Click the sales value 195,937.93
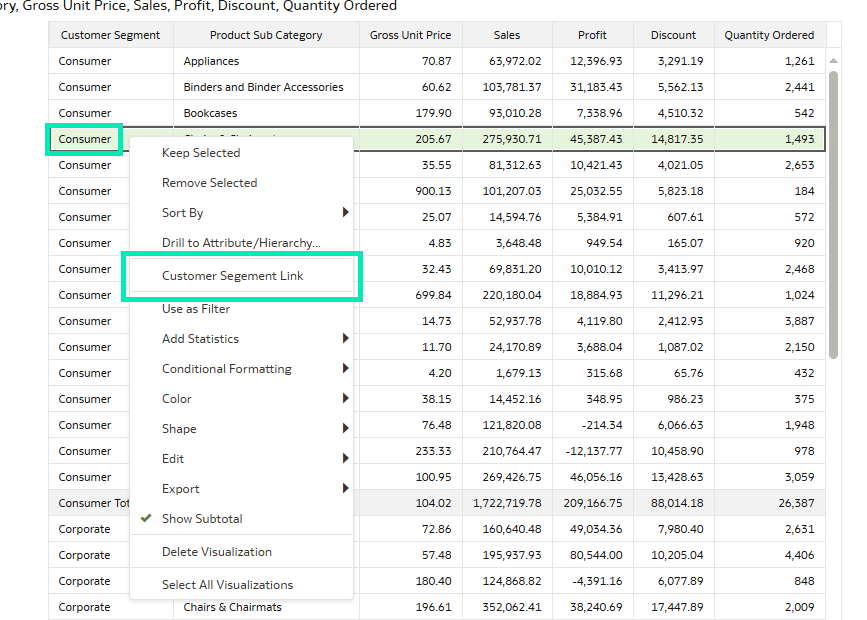Viewport: 867px width, 620px height. coord(511,555)
